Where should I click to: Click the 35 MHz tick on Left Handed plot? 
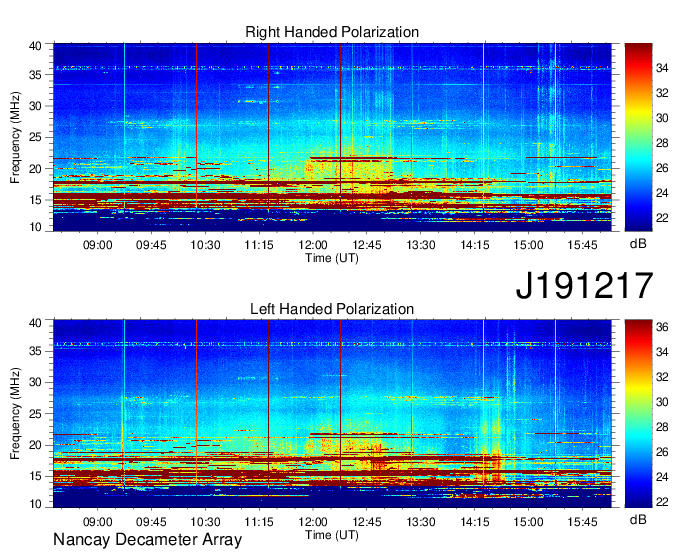pyautogui.click(x=35, y=351)
